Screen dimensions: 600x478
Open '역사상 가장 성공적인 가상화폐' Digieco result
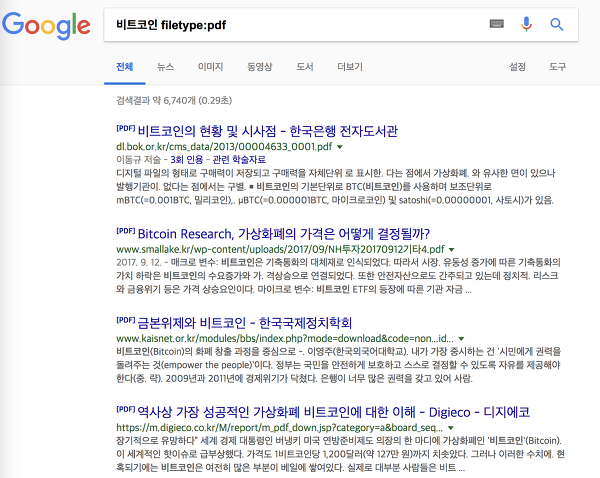coord(333,412)
